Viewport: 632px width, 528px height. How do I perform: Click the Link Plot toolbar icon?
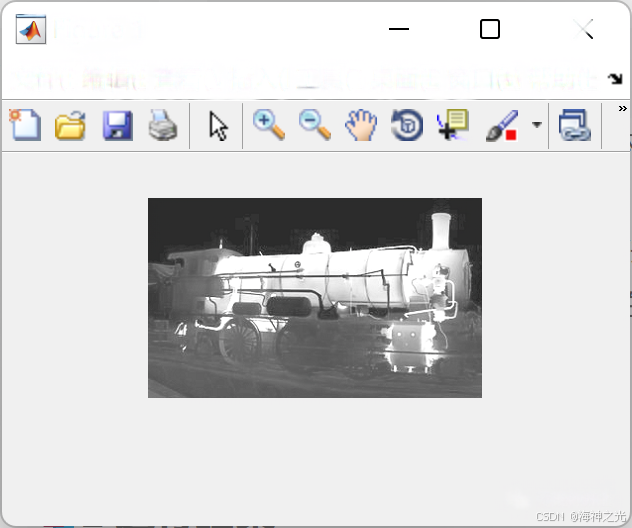[x=575, y=125]
